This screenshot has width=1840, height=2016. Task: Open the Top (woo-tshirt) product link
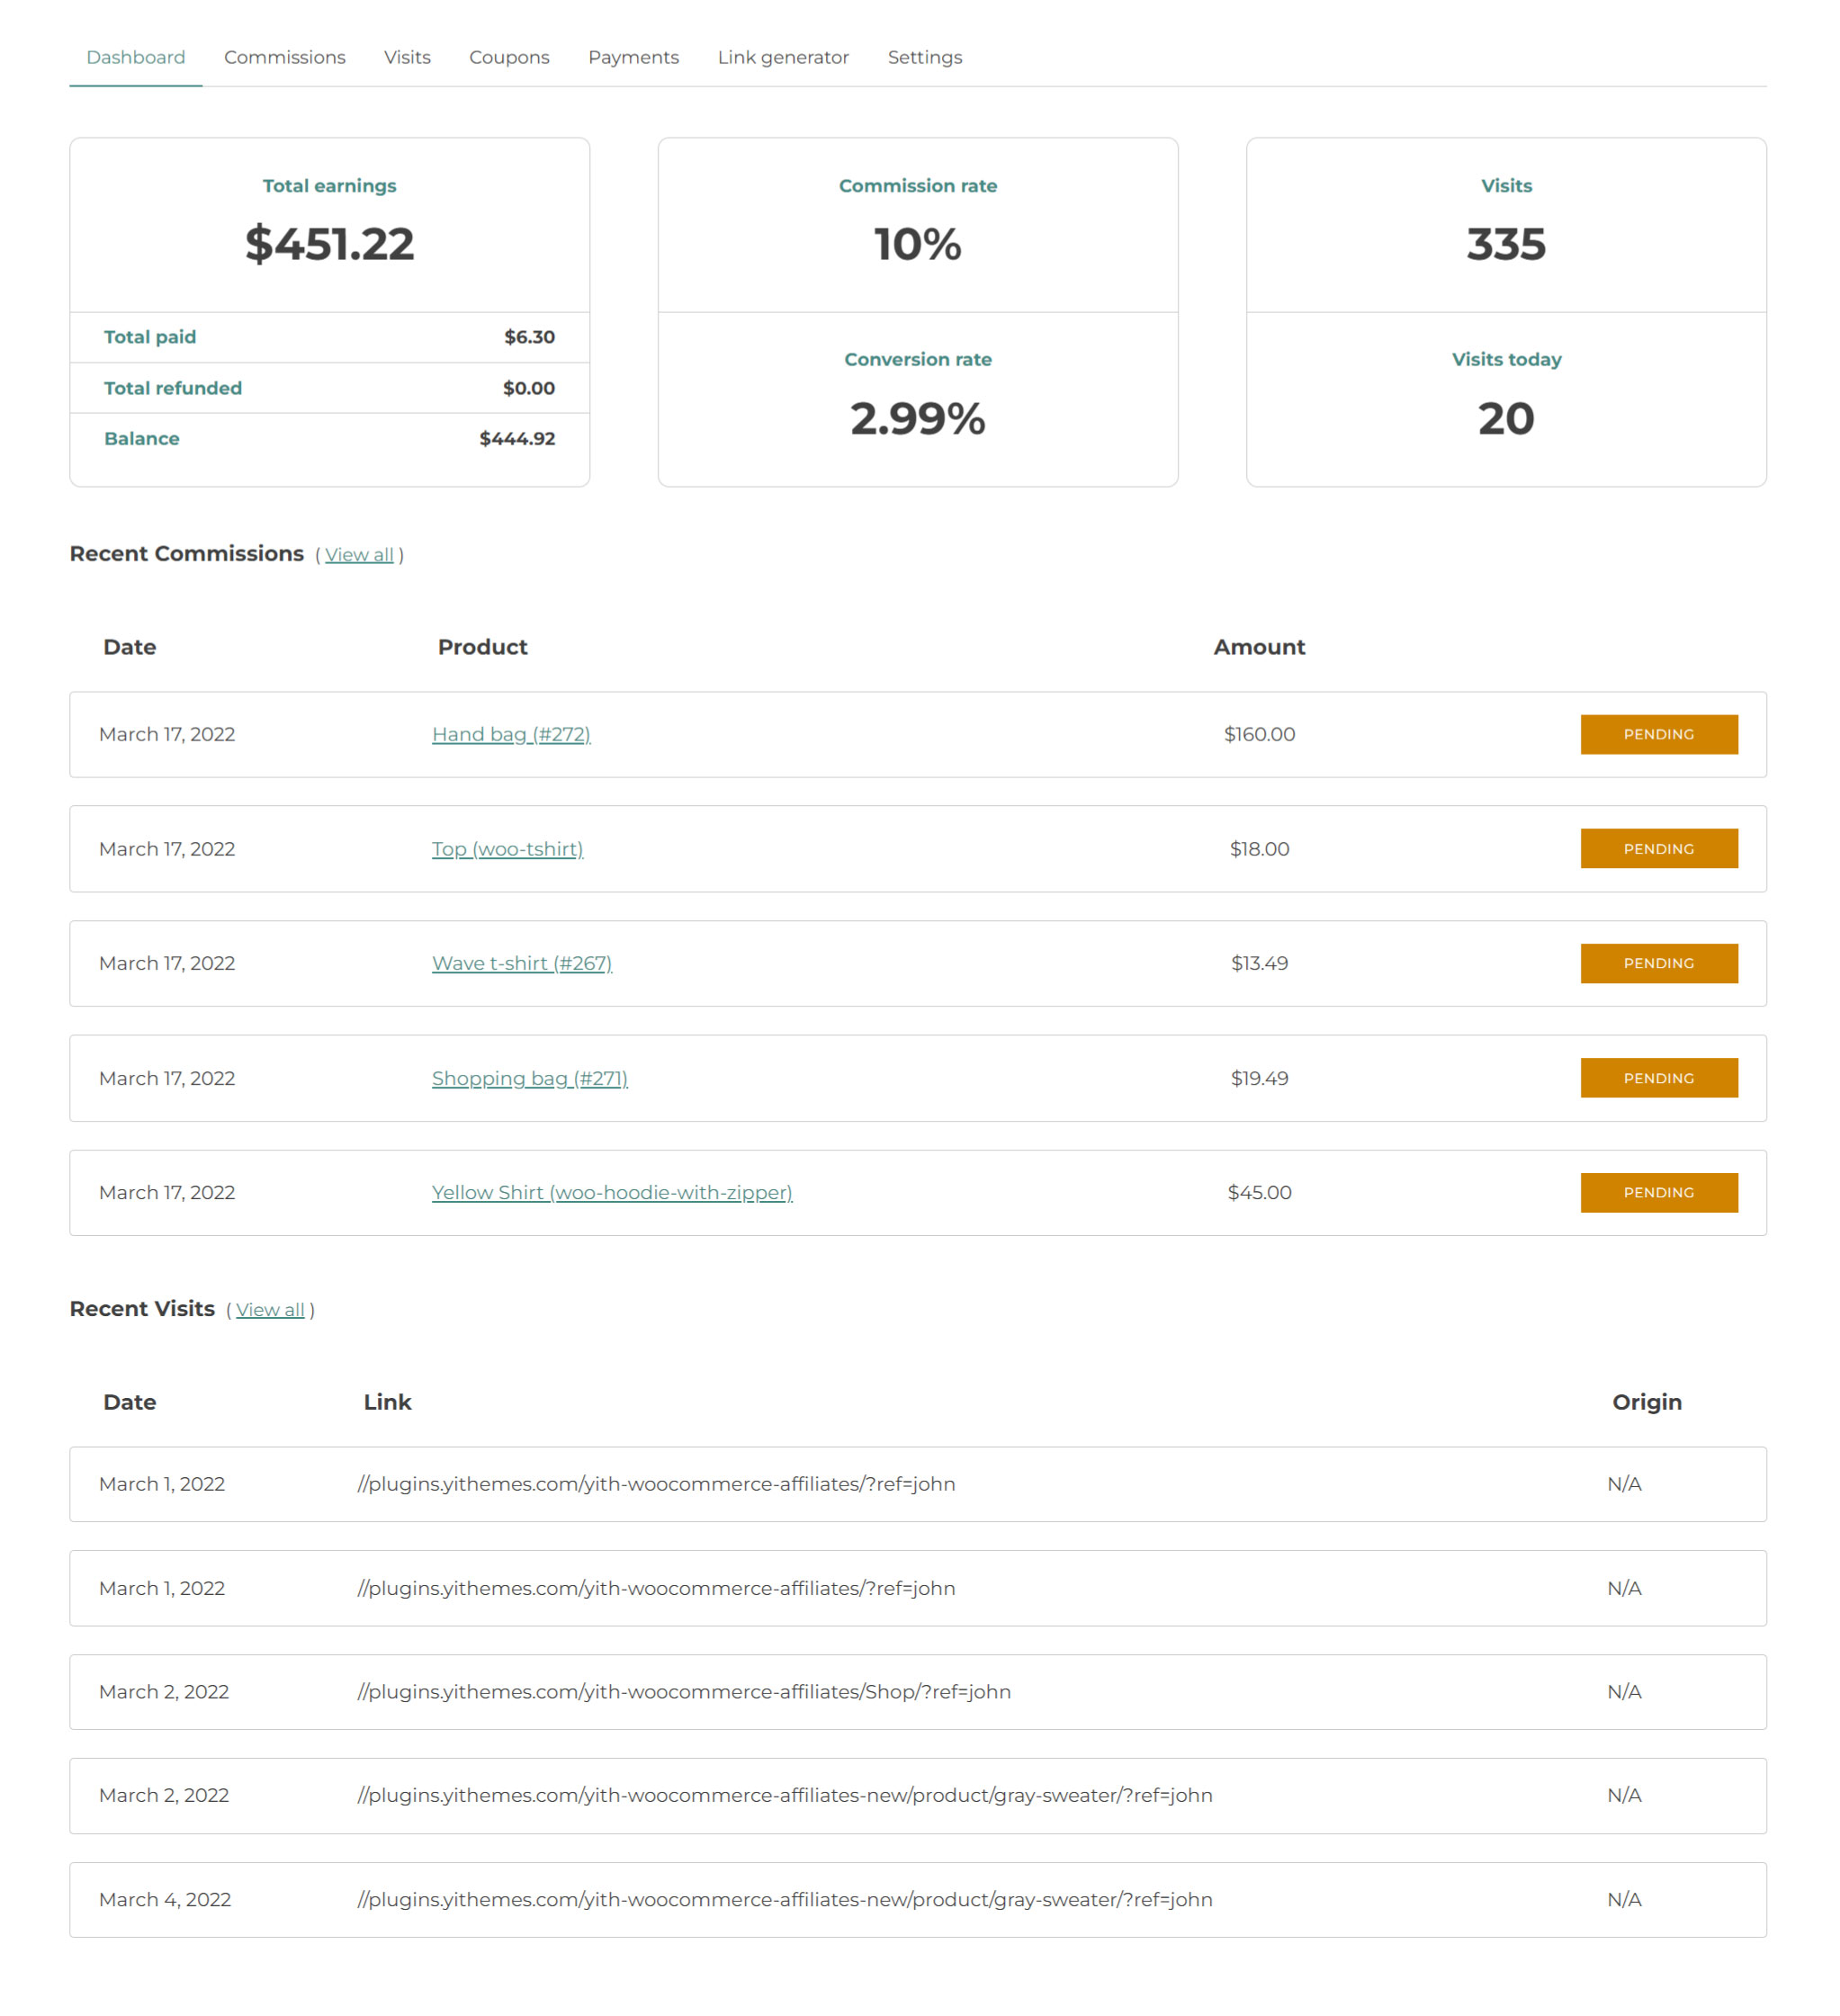[507, 849]
